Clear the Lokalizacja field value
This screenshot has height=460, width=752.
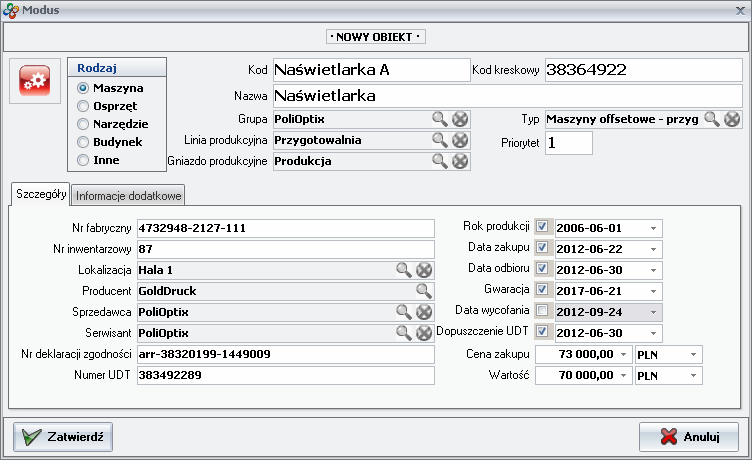pos(424,270)
